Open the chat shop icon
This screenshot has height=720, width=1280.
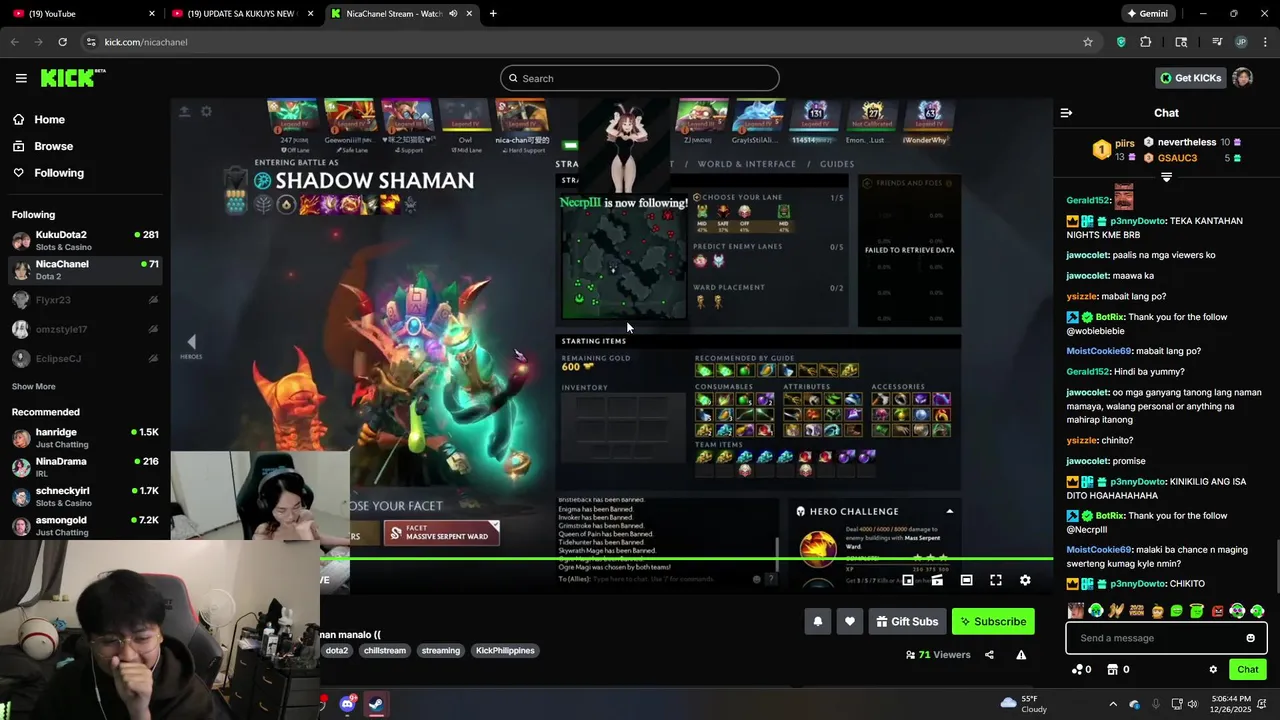click(1118, 669)
